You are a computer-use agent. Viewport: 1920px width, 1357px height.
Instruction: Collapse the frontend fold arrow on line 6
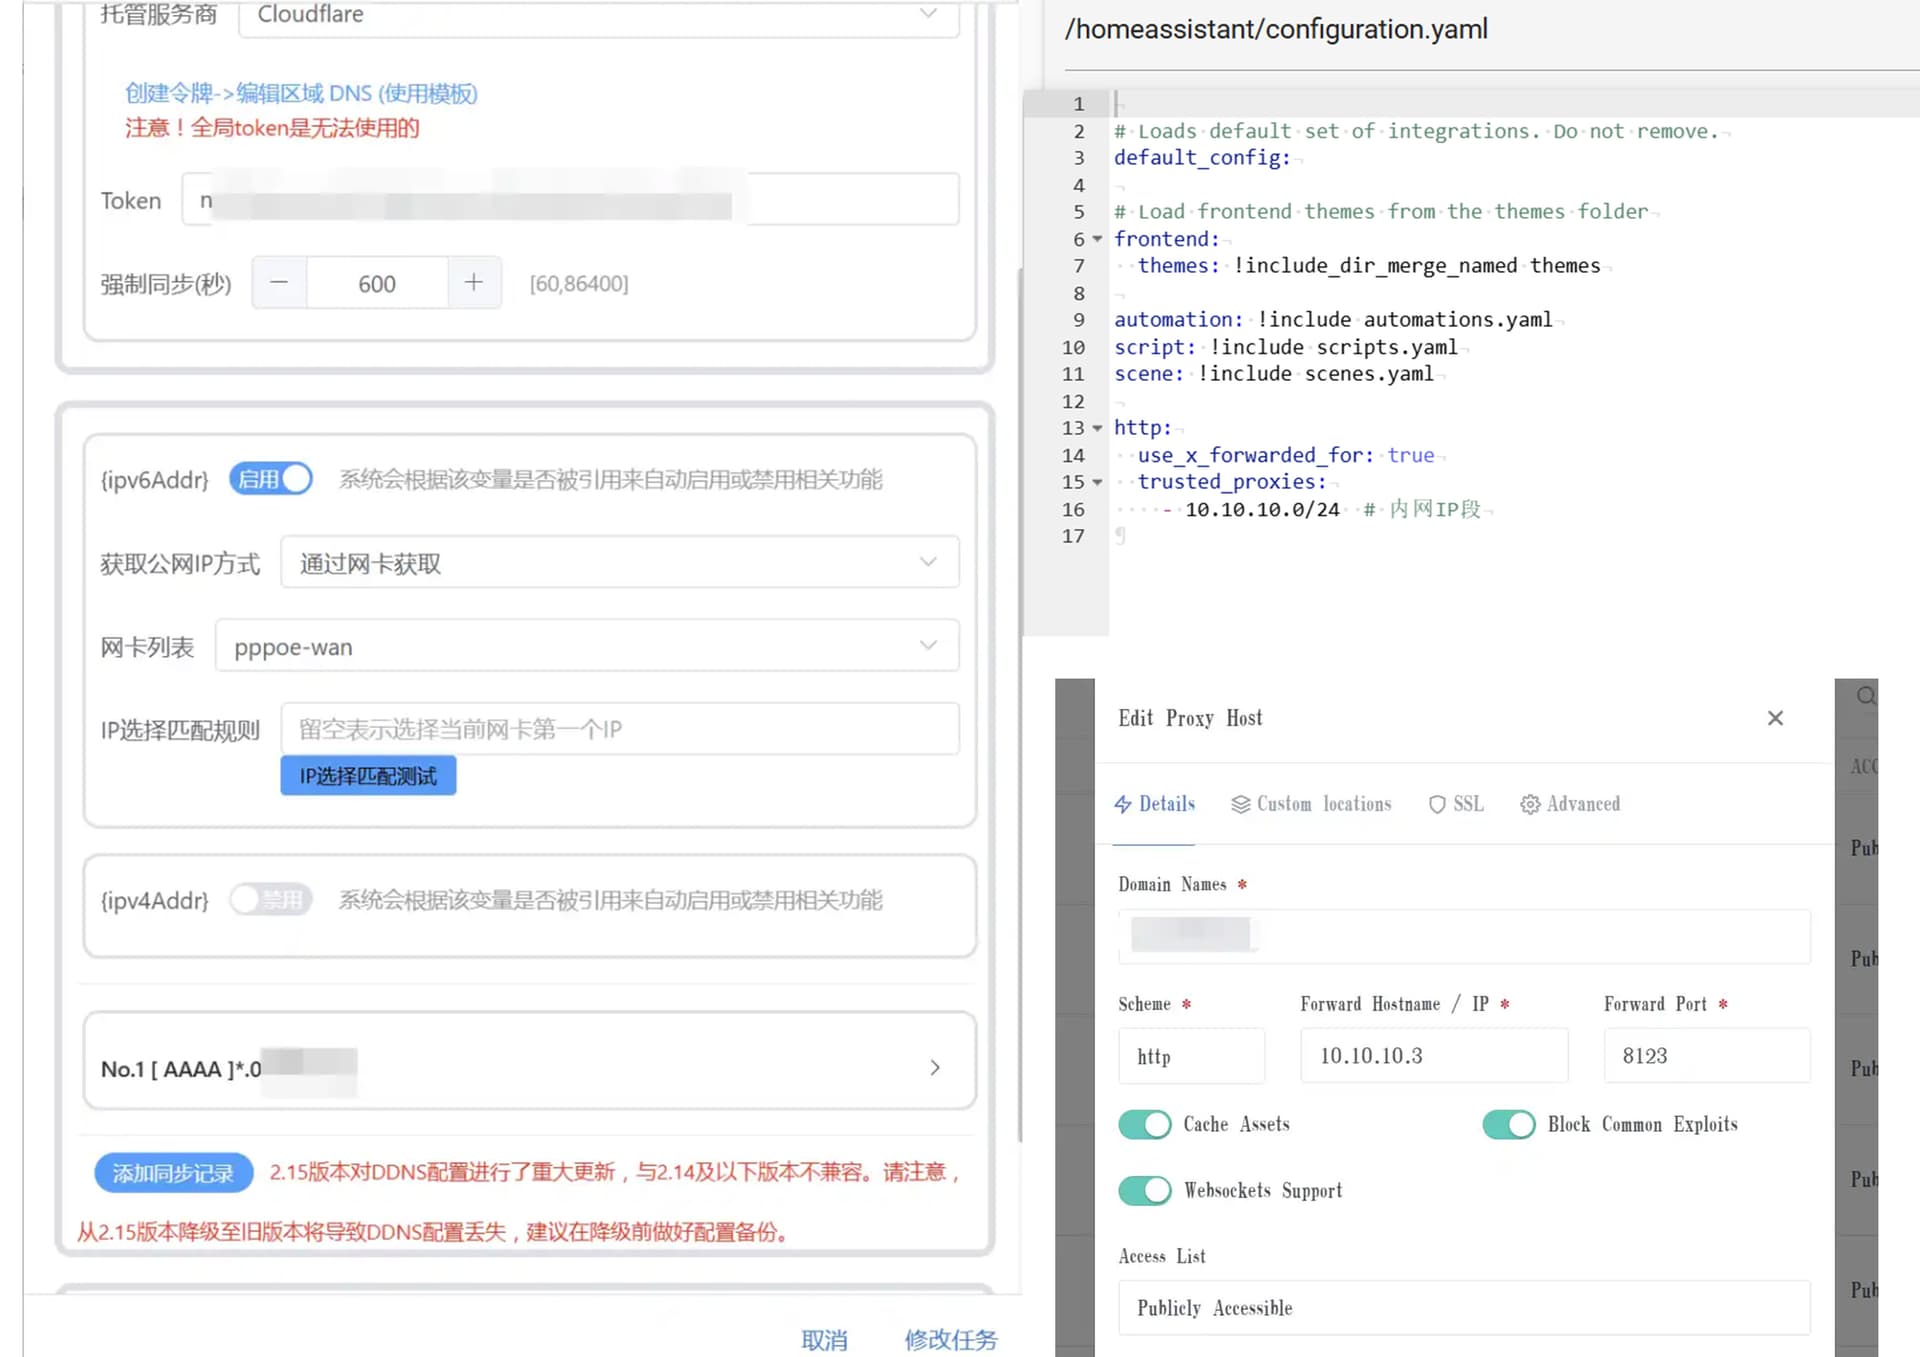point(1097,239)
